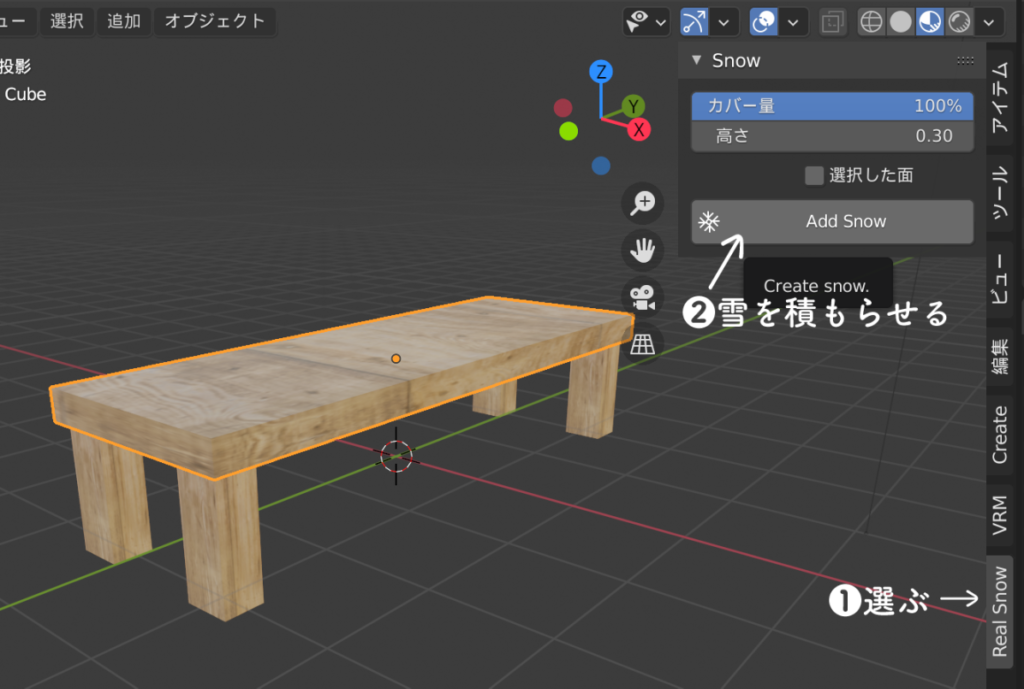Collapse the Snow panel triangle

click(697, 60)
